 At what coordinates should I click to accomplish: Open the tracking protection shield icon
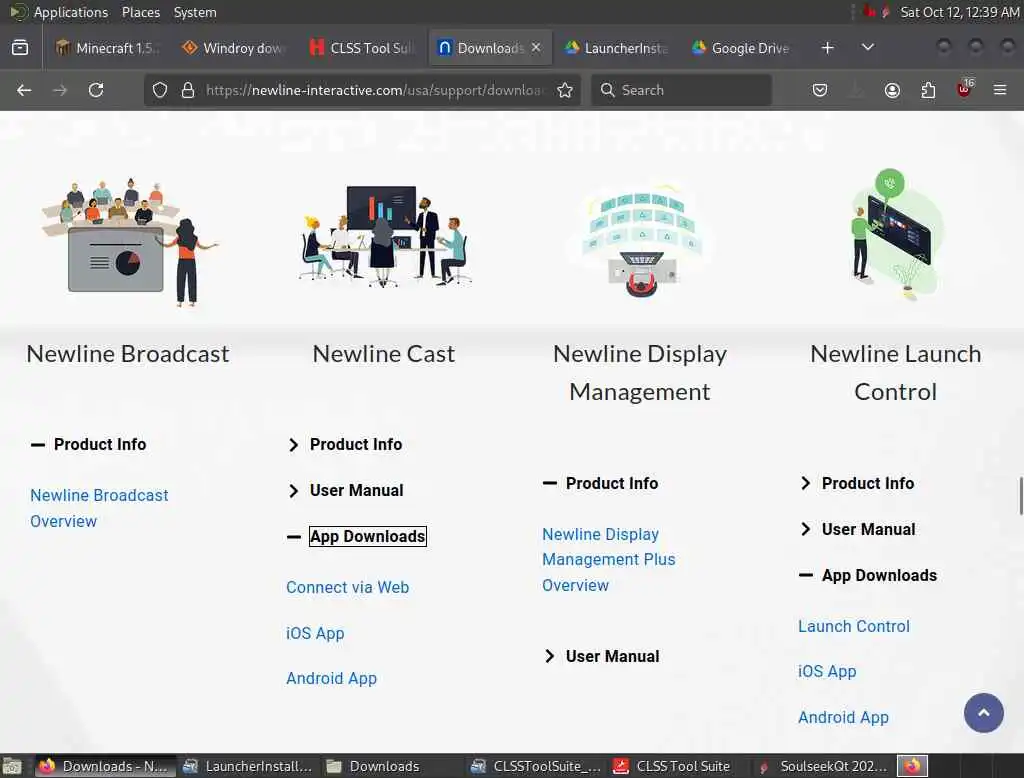pos(160,90)
